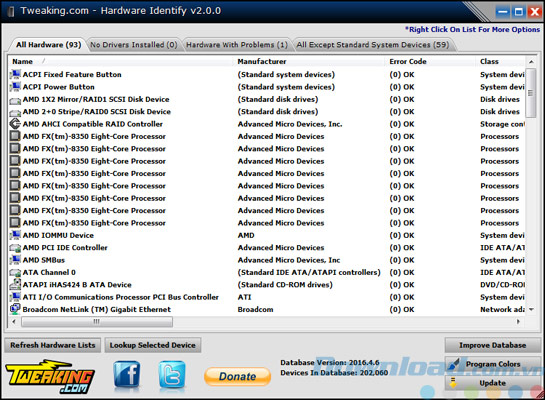Click the yellow Donate button

click(237, 376)
